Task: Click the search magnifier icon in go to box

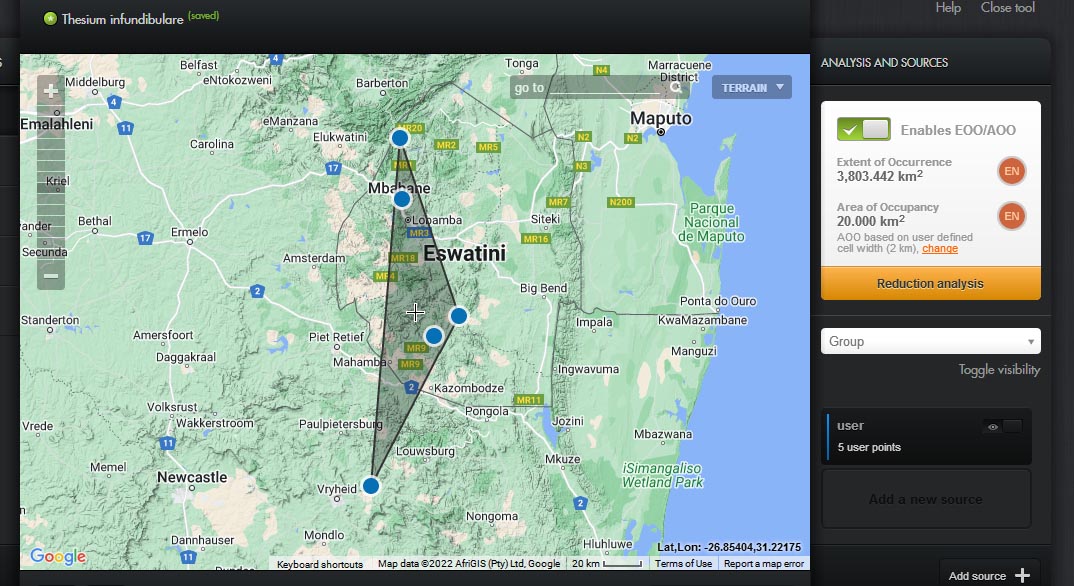Action: pos(678,88)
